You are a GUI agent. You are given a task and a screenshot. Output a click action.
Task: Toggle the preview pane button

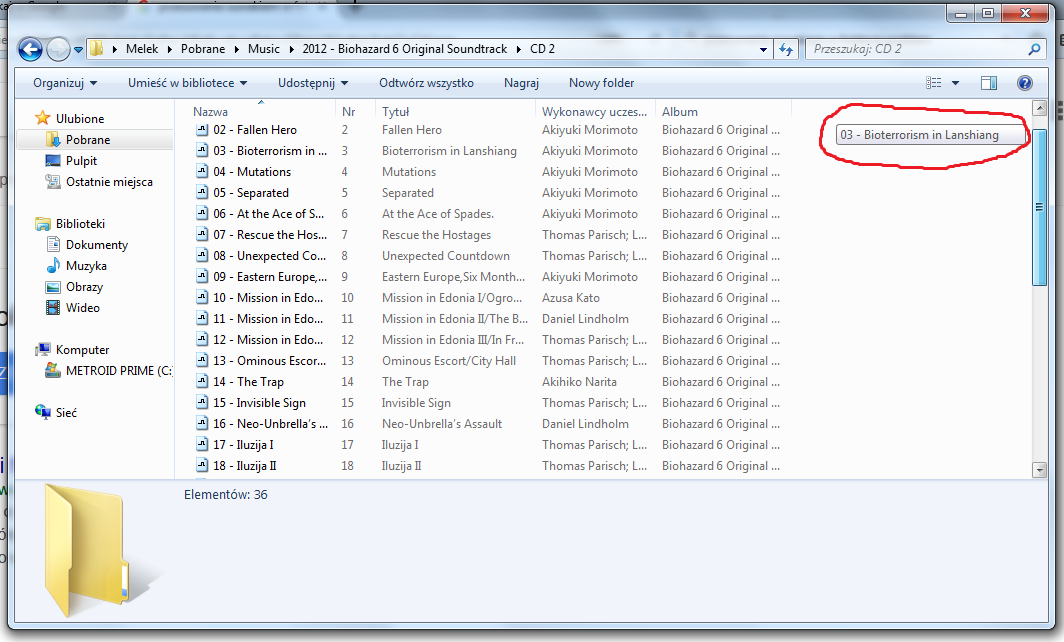pyautogui.click(x=989, y=83)
